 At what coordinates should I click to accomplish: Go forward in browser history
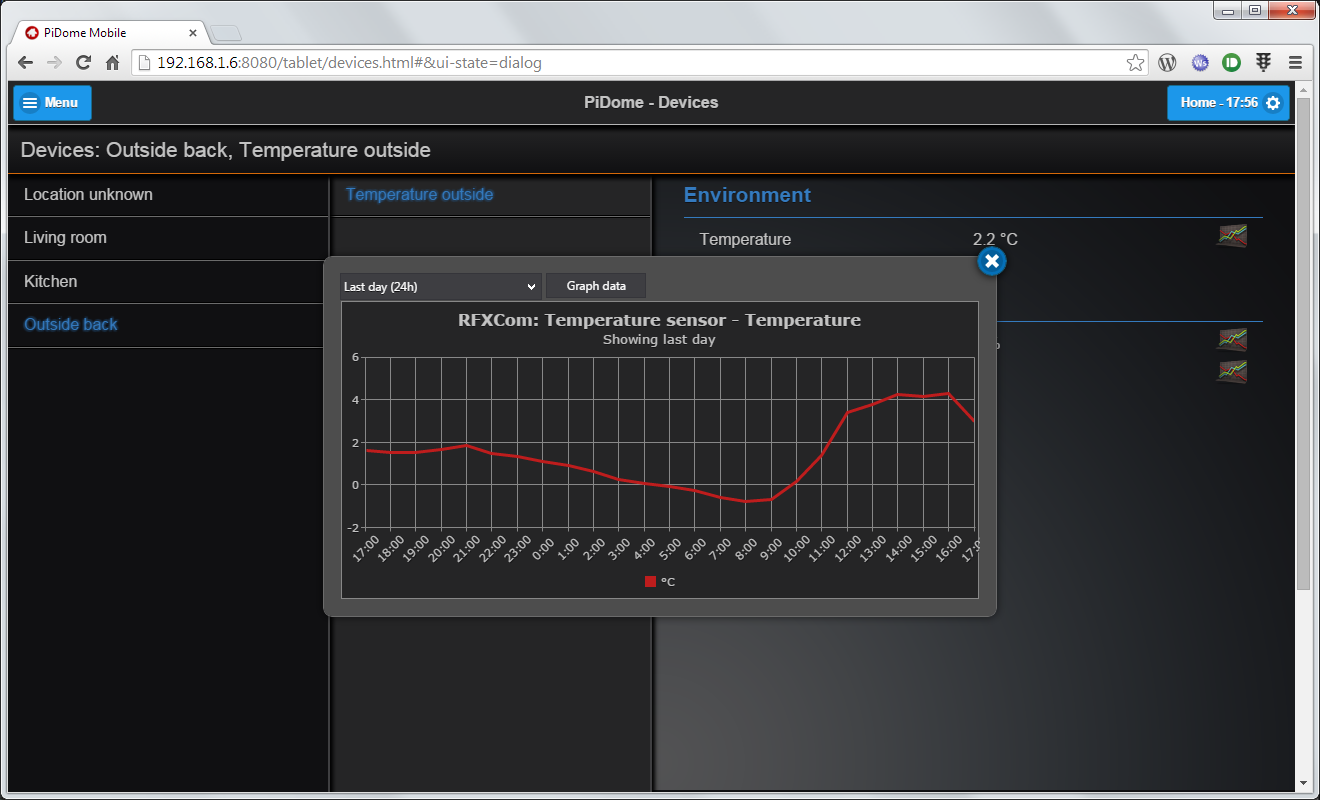(55, 62)
